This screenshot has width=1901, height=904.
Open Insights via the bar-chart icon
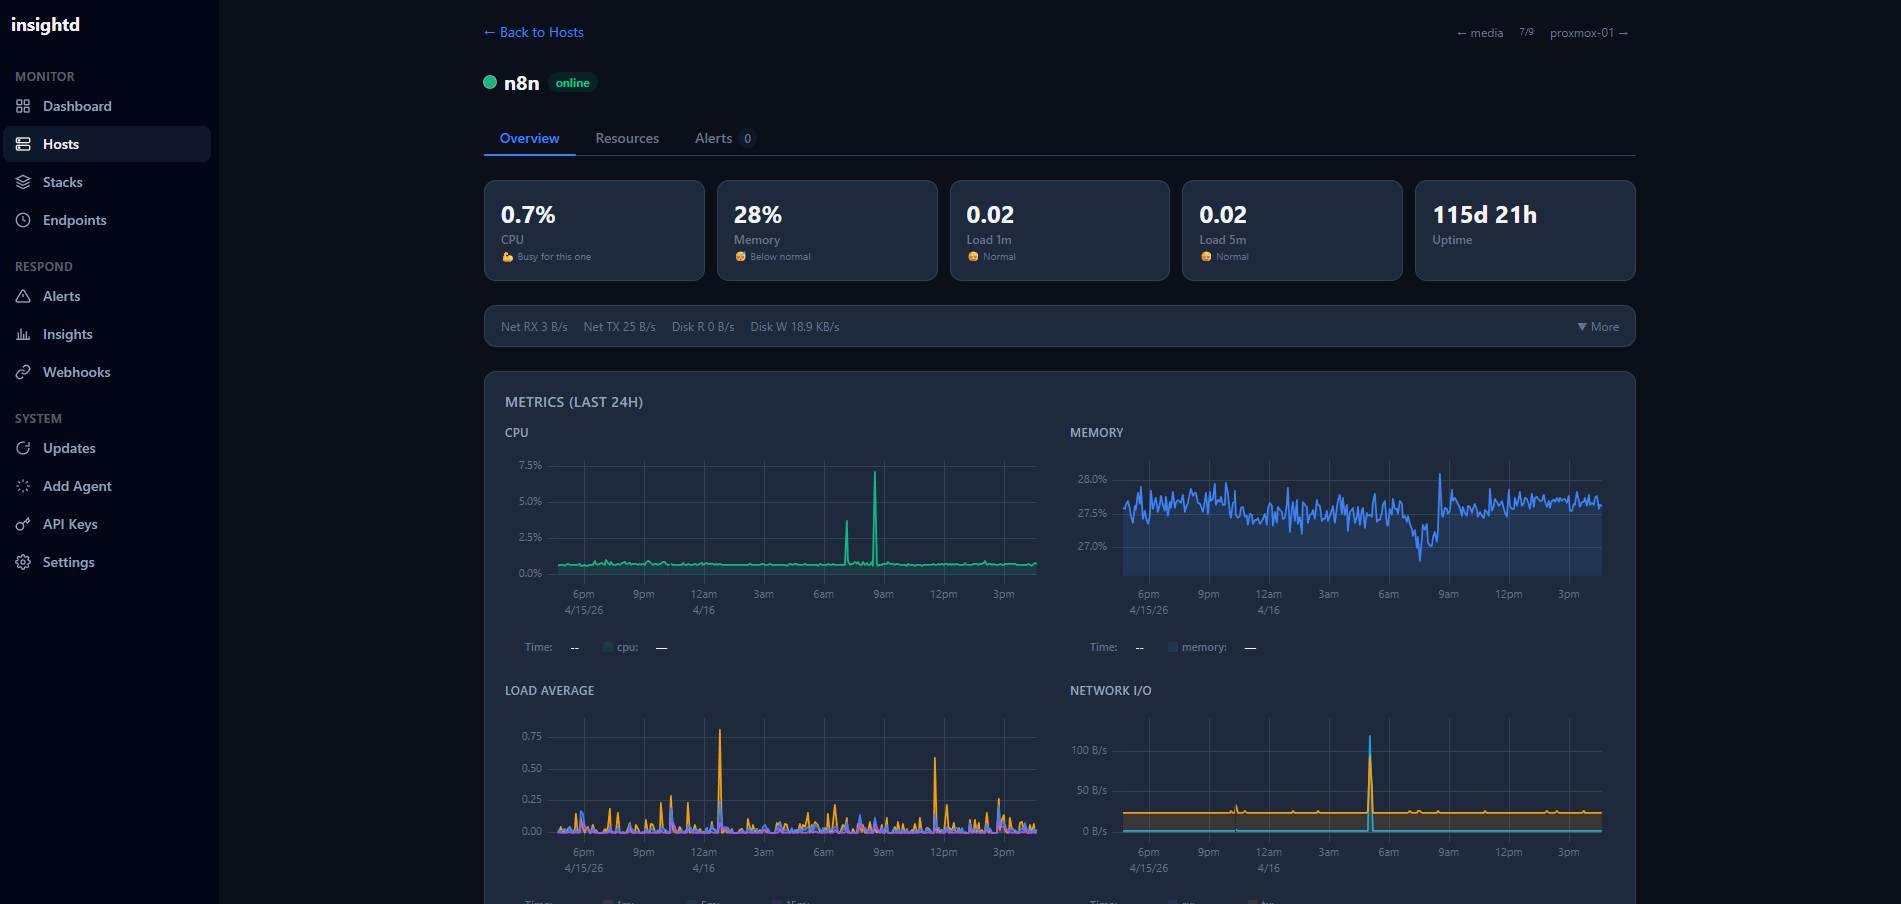[x=23, y=334]
